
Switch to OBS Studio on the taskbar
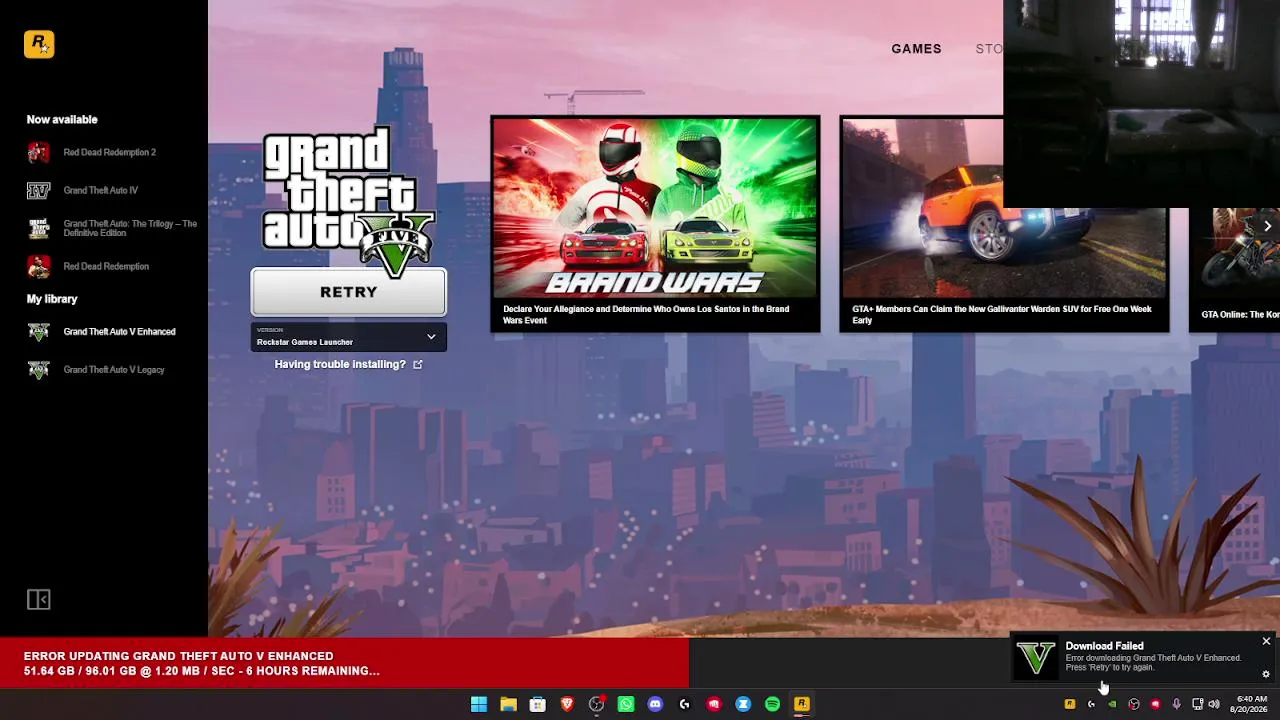[x=597, y=704]
